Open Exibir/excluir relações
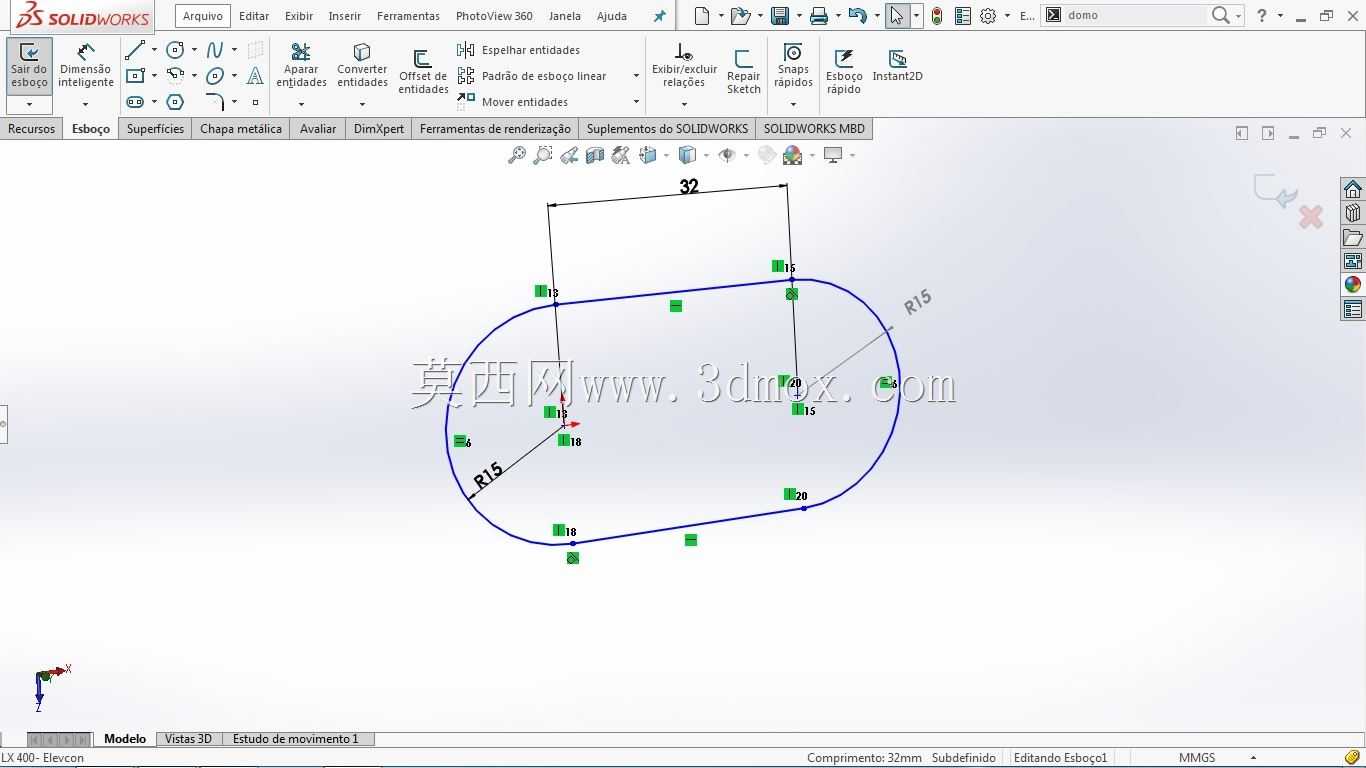Viewport: 1366px width, 768px height. coord(684,66)
